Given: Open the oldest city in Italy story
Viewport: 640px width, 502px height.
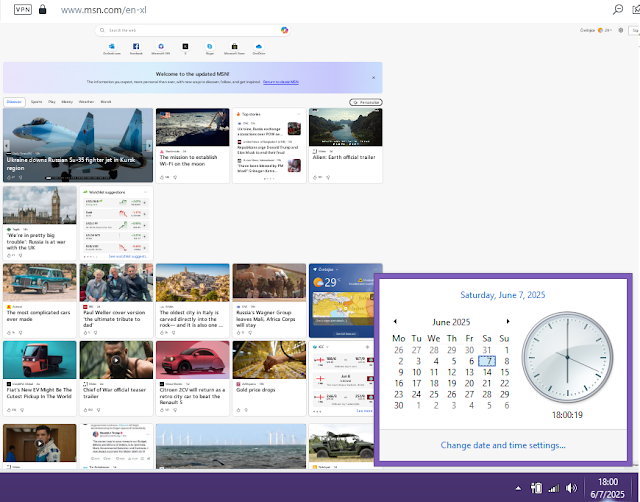Looking at the screenshot, I should (193, 300).
